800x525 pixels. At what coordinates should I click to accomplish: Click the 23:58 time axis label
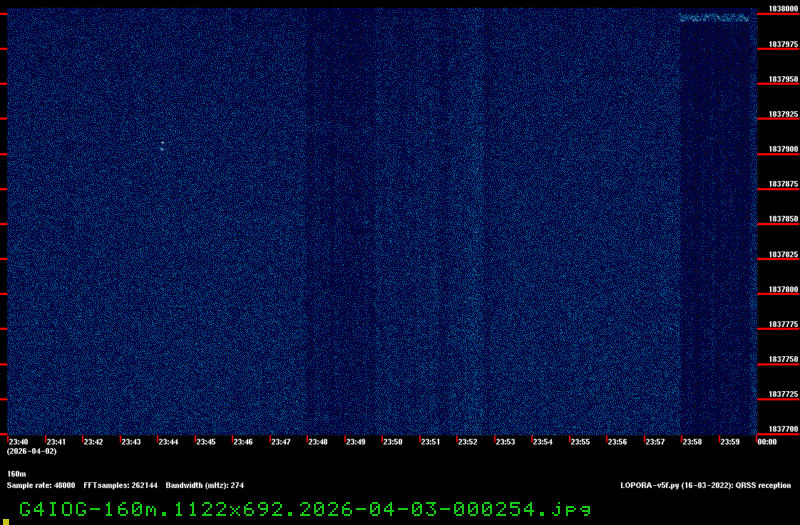692,442
